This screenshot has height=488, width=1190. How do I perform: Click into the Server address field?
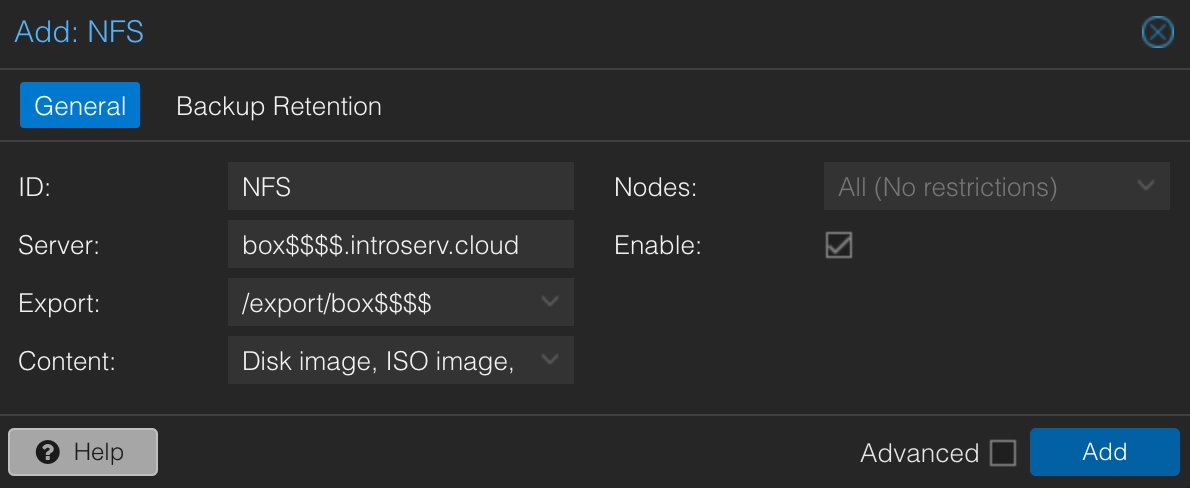[x=400, y=245]
